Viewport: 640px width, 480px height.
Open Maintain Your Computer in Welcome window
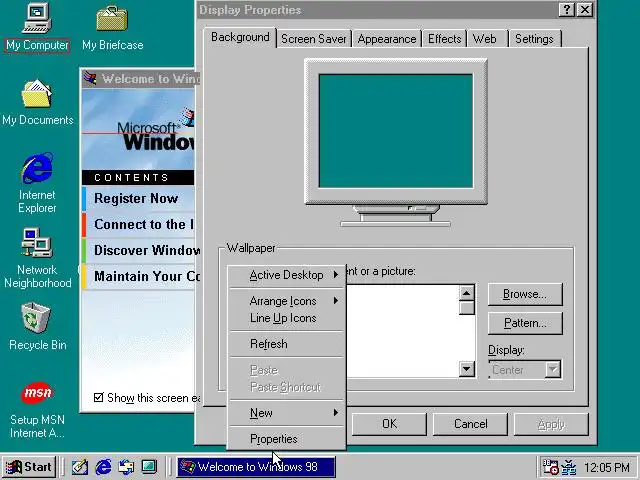(138, 277)
